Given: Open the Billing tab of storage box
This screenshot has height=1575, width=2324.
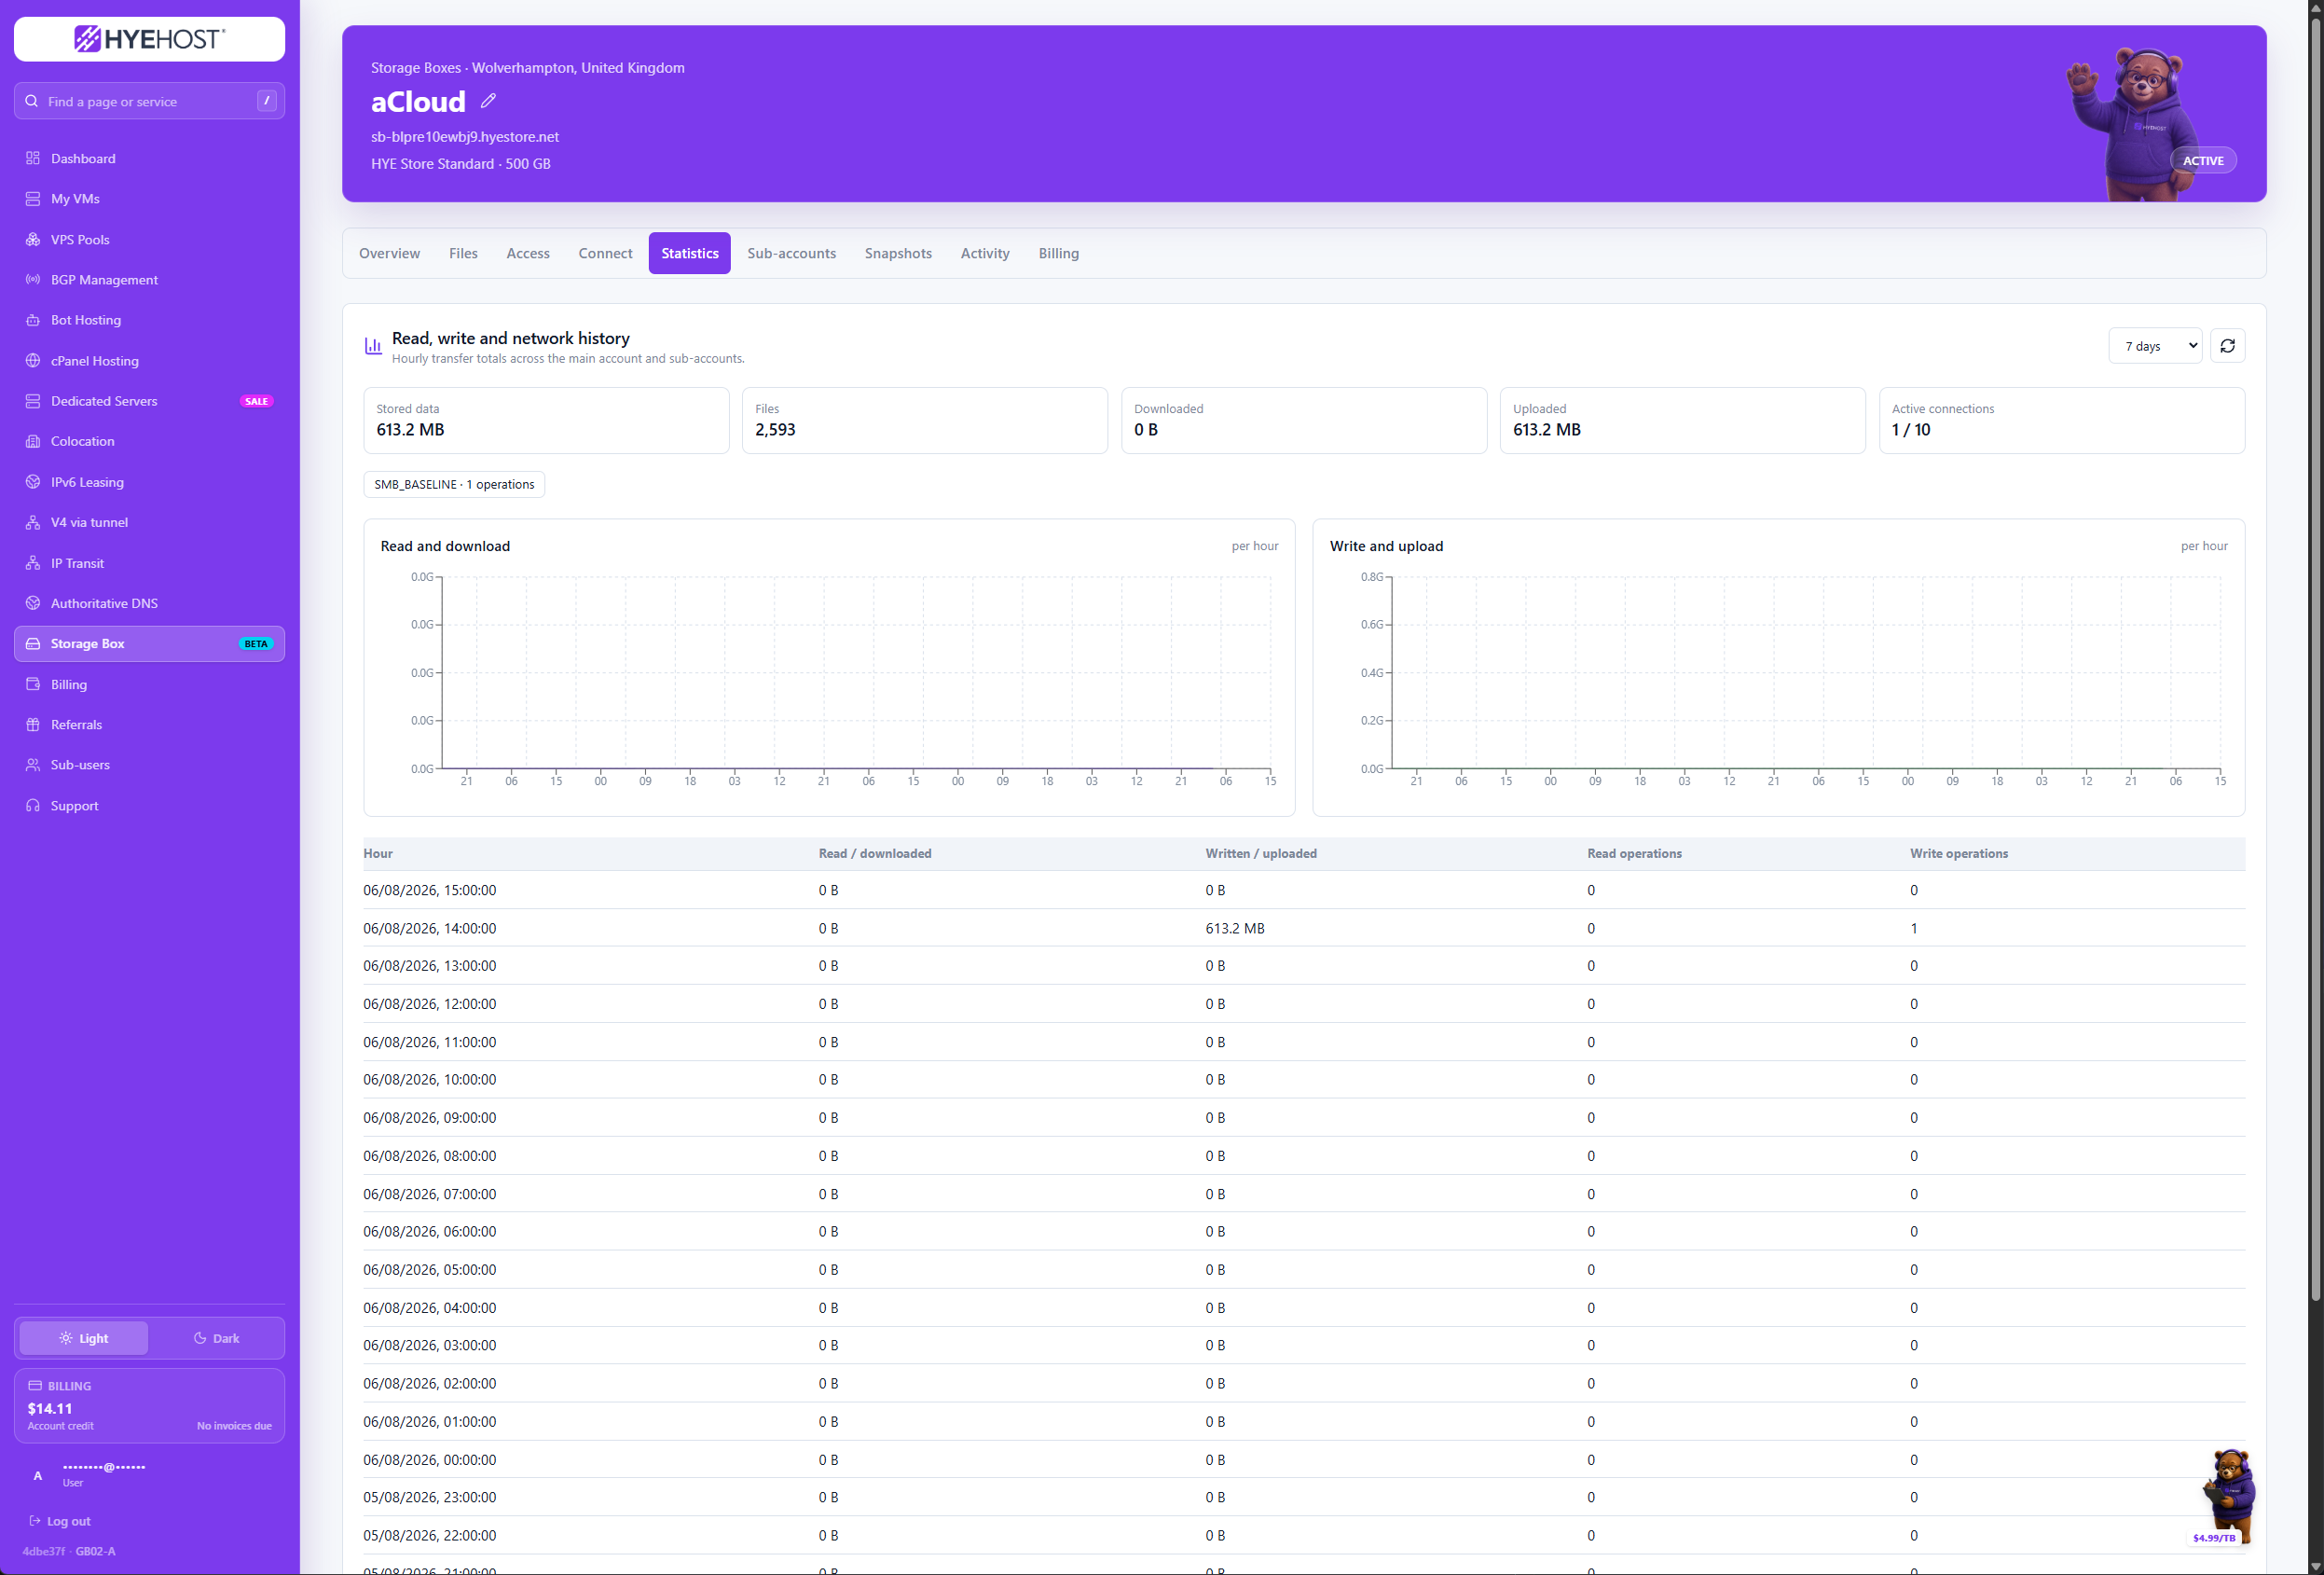Looking at the screenshot, I should tap(1058, 253).
